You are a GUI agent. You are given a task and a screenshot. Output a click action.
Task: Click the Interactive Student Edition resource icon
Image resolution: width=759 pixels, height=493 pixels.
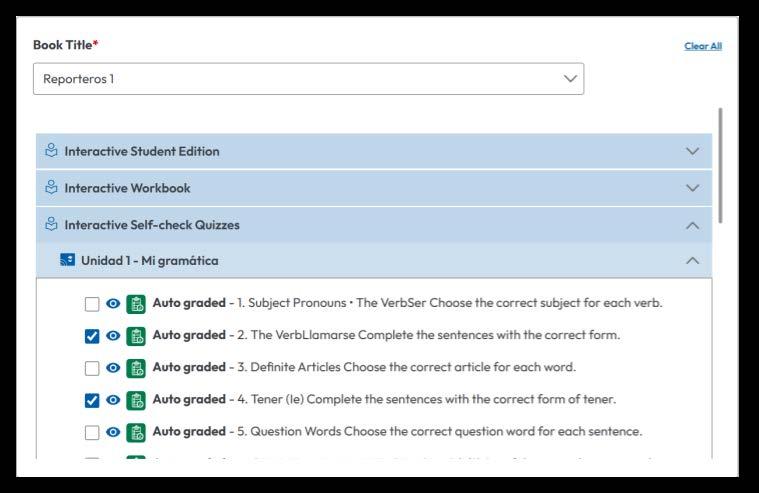[52, 151]
